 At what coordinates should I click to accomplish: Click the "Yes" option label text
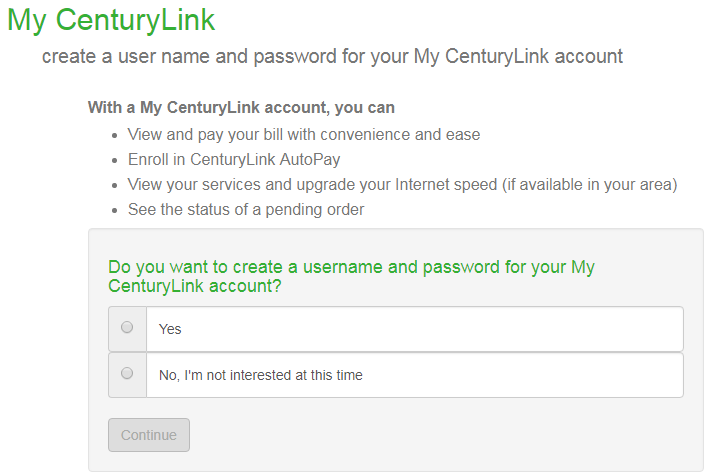click(170, 329)
